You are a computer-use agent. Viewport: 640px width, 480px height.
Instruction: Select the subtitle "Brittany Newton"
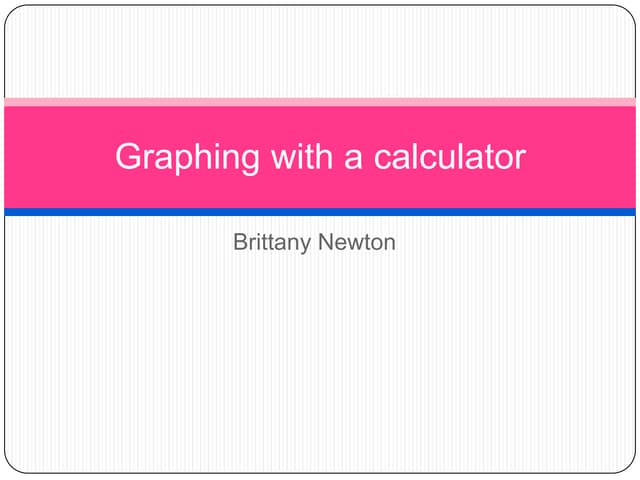pos(314,242)
